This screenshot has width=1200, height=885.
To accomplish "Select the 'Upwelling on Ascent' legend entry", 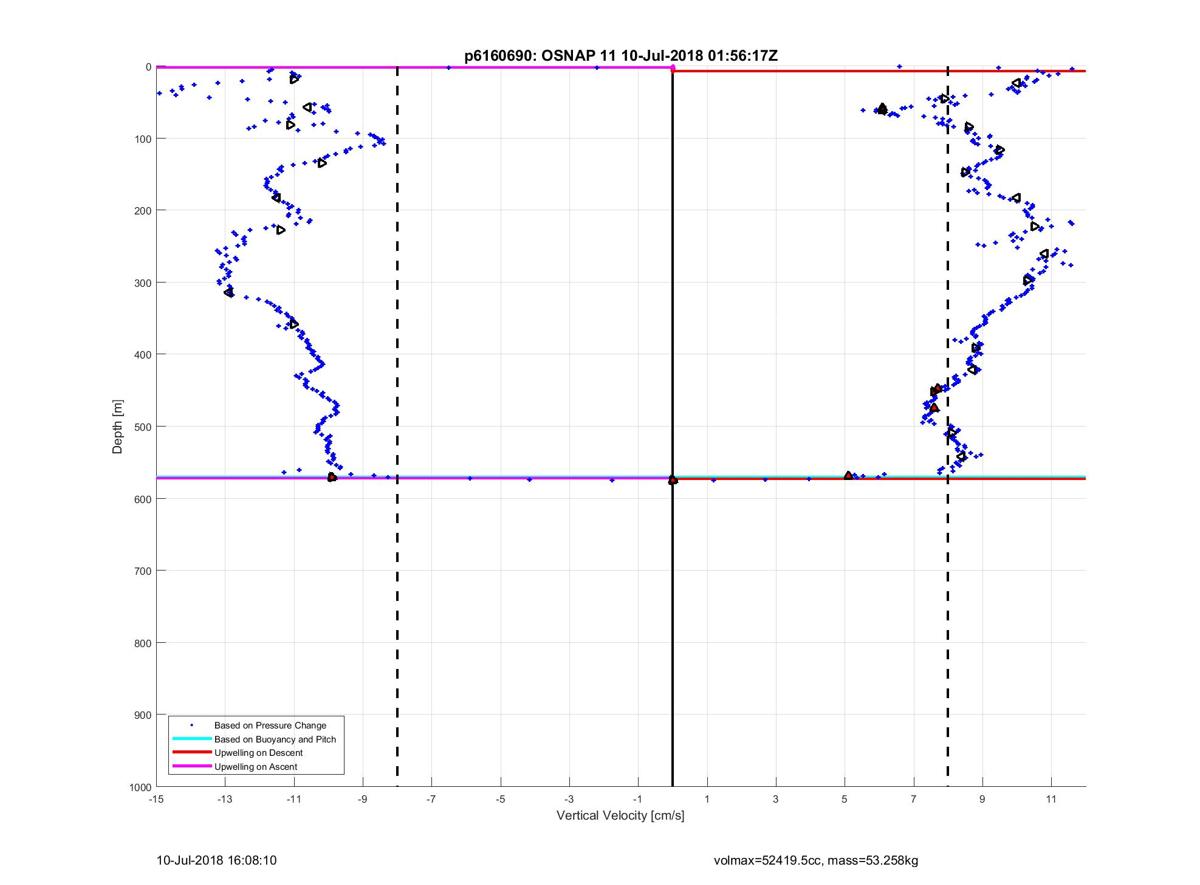I will (x=256, y=767).
